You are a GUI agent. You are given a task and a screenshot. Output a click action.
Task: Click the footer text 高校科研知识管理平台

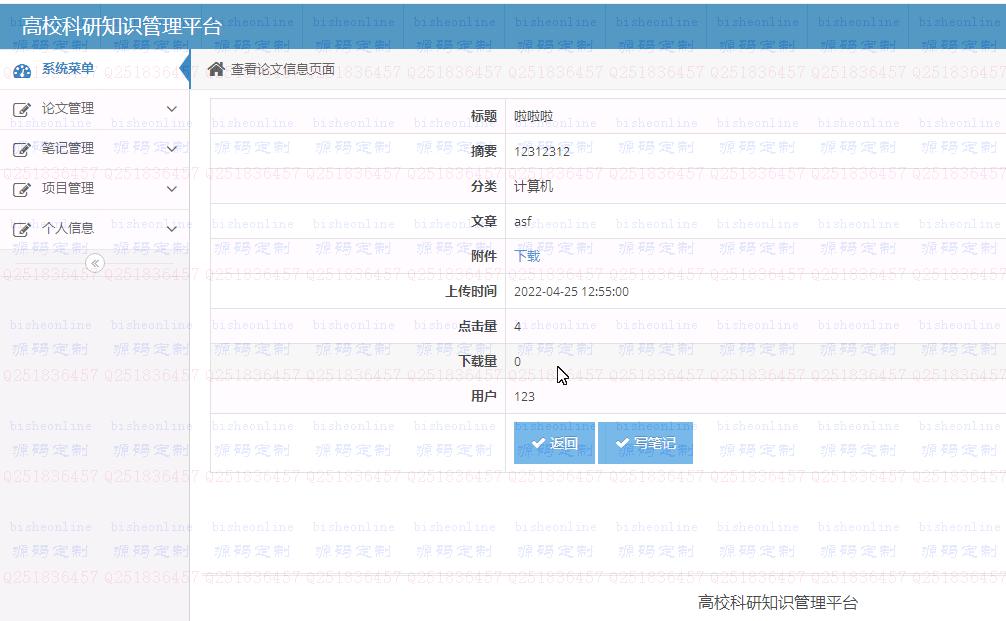(778, 602)
